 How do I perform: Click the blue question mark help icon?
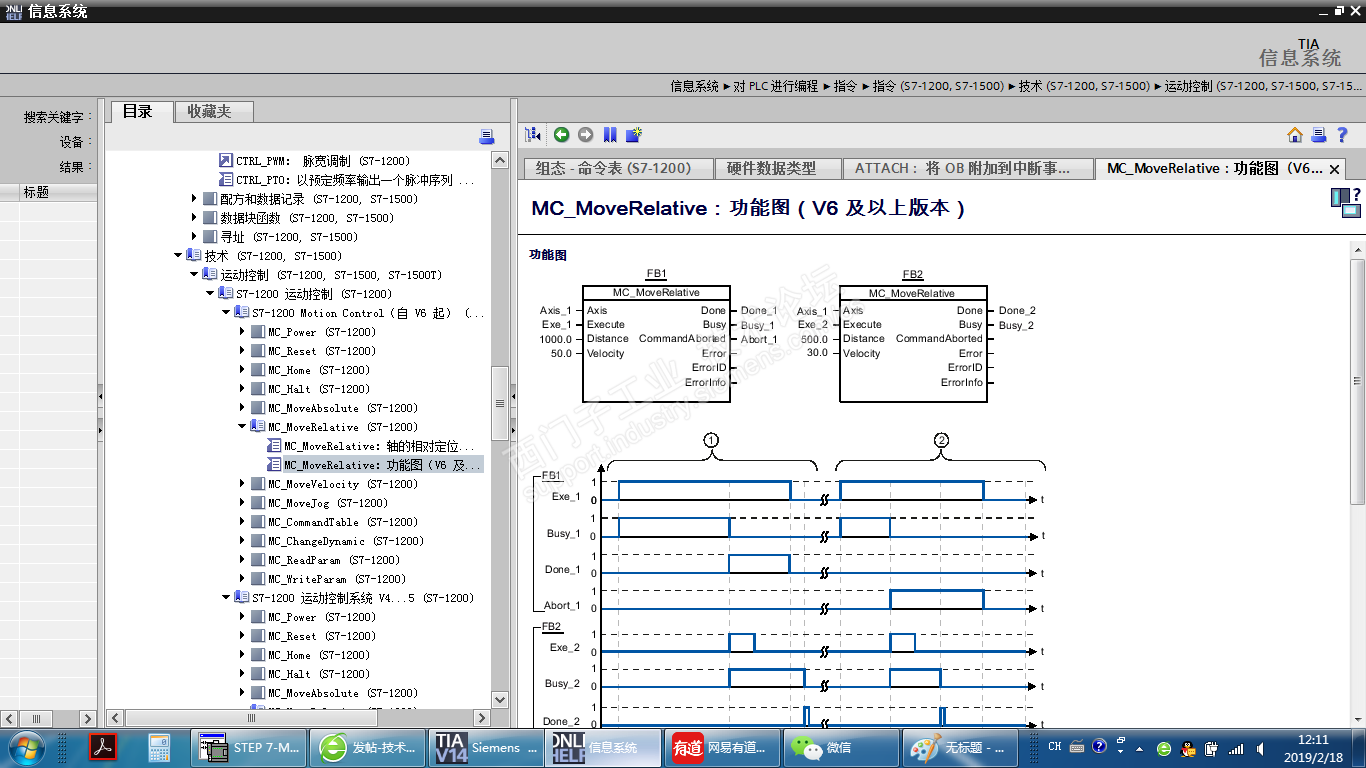1341,135
